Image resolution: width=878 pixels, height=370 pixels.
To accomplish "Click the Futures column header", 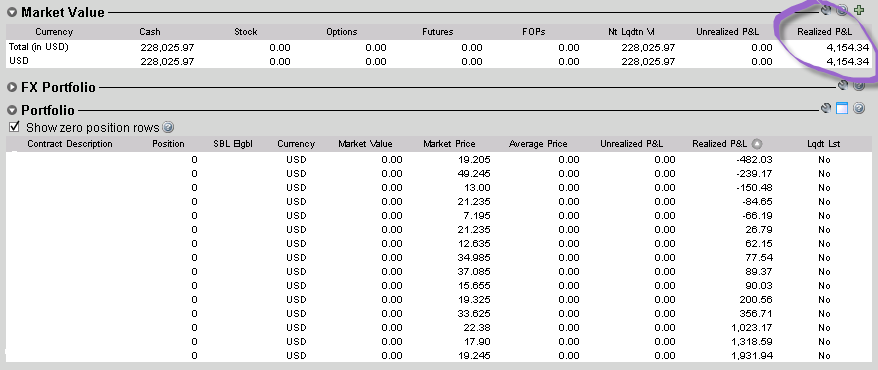I will tap(438, 32).
